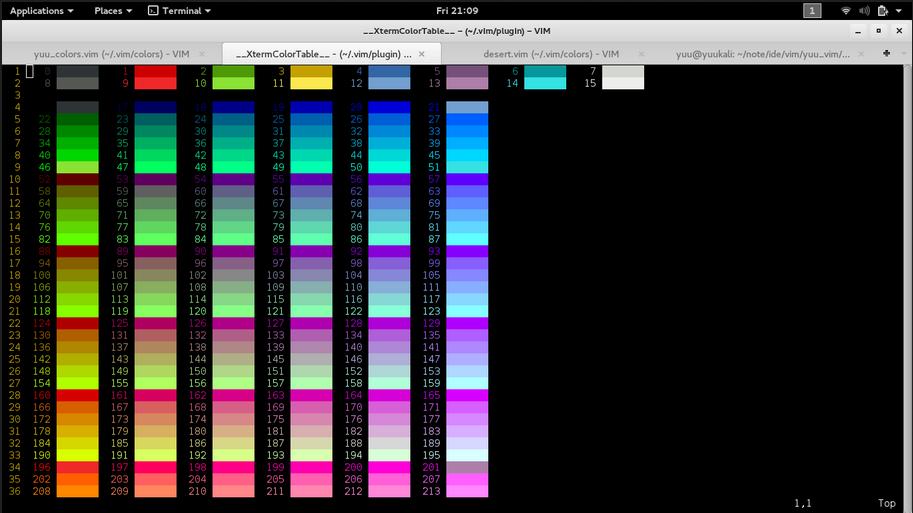Click the battery status icon
Viewport: 913px width, 513px height.
(882, 10)
